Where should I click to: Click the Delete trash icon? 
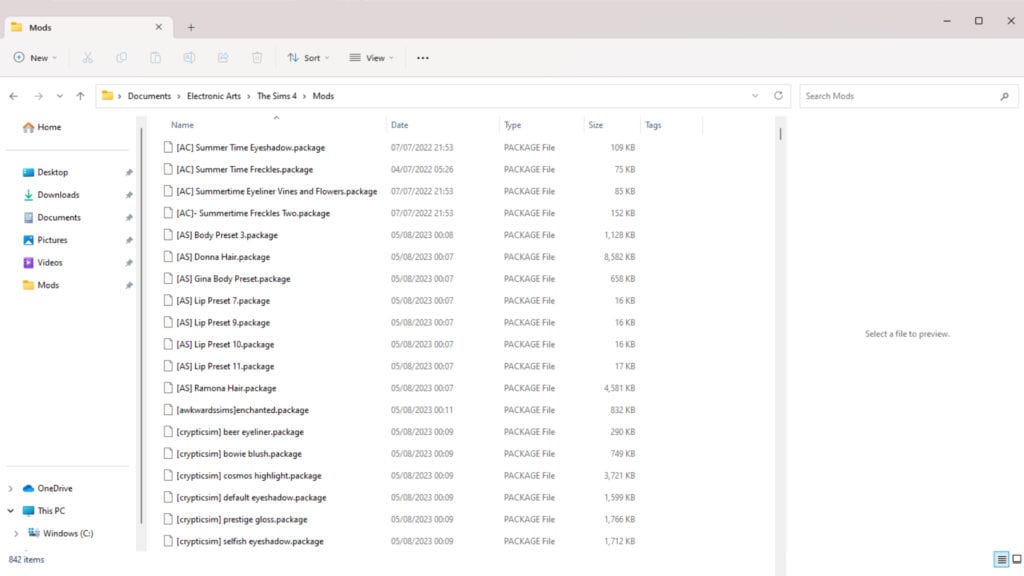[257, 57]
